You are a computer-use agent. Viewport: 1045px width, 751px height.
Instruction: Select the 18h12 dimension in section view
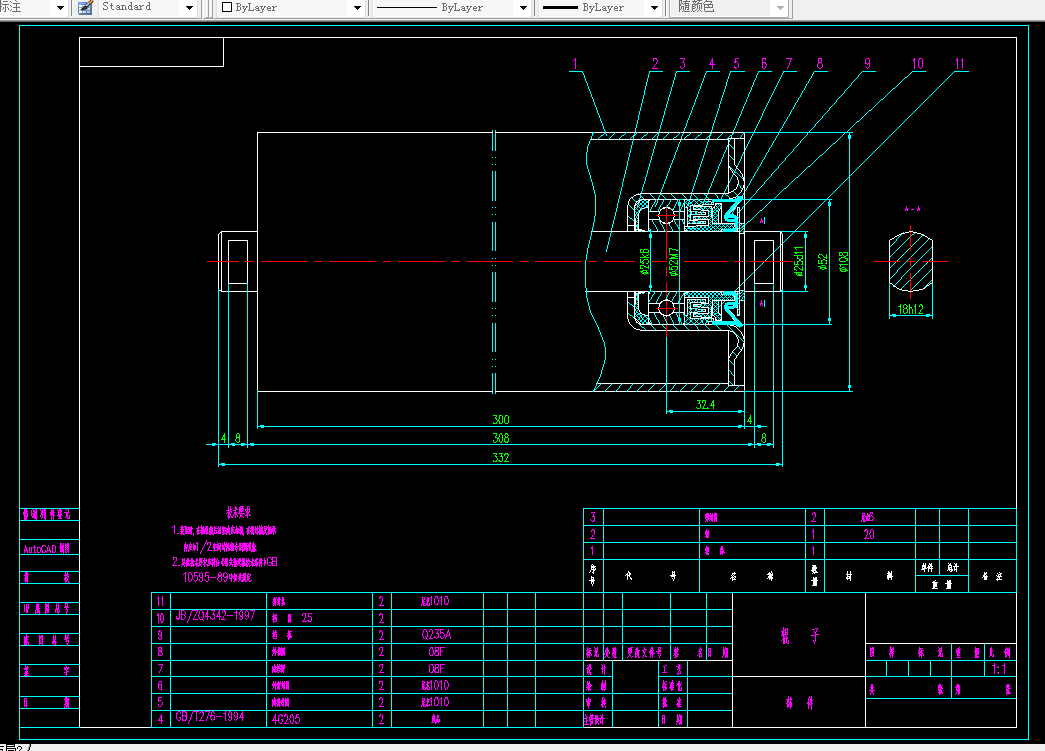[910, 309]
